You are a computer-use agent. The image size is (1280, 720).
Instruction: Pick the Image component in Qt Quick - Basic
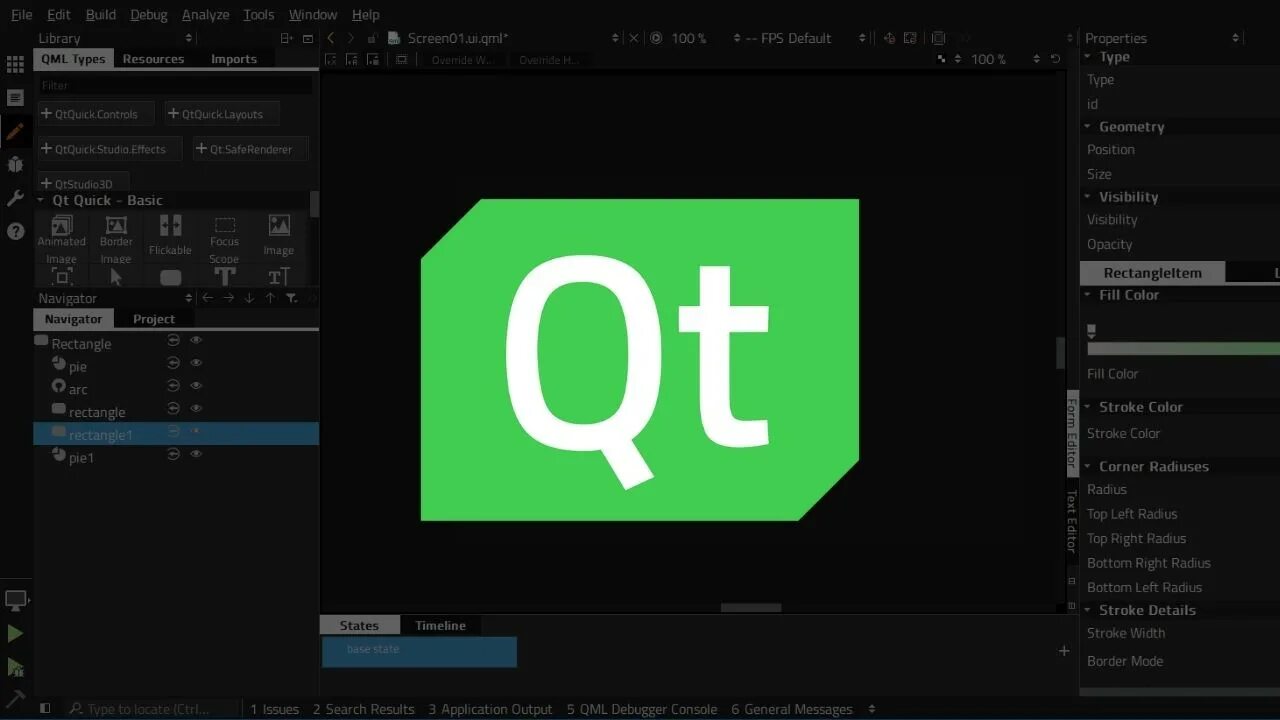pos(279,236)
